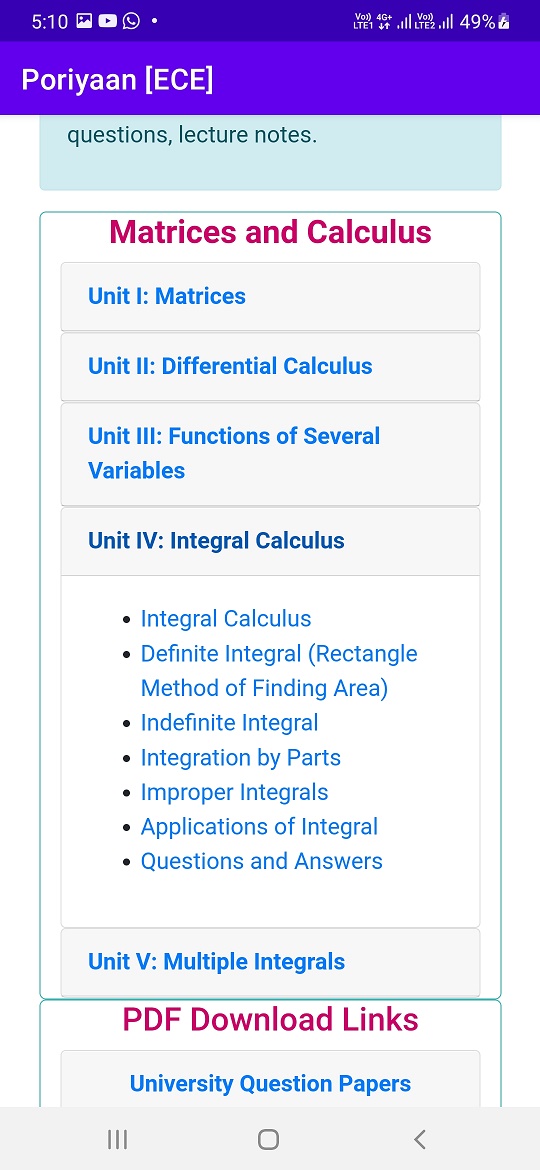Expand Unit V: Multiple Integrals section
The image size is (540, 1170).
click(x=270, y=962)
